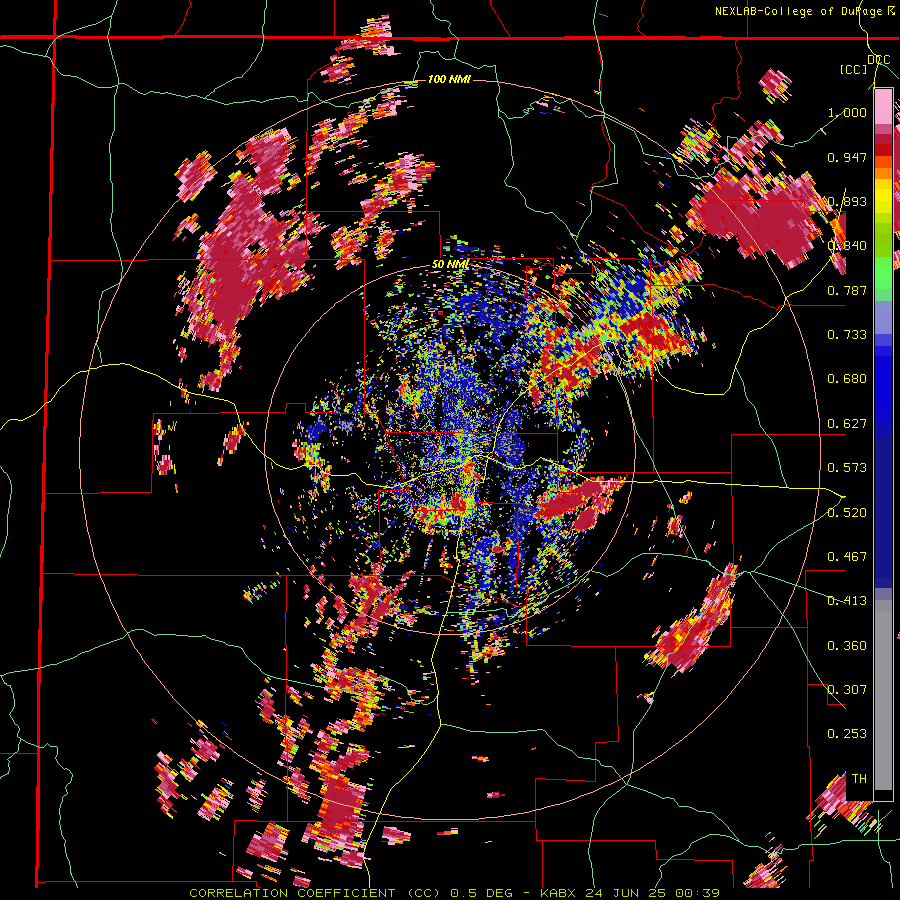Select the 0.573 legend value
This screenshot has height=900, width=900.
point(847,468)
